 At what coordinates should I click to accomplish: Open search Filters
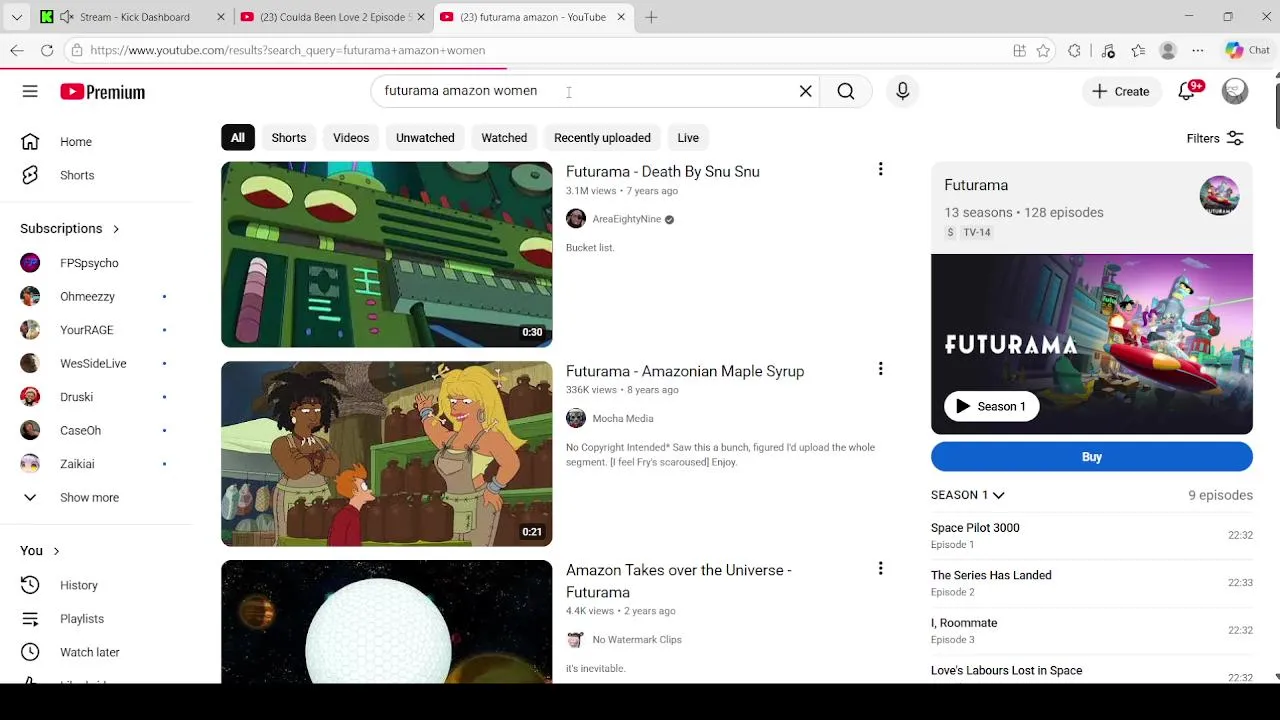[1215, 138]
